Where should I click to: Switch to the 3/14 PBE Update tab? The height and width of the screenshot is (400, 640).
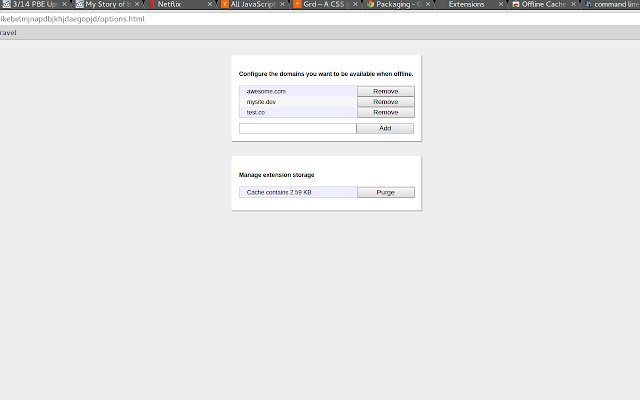(x=36, y=4)
